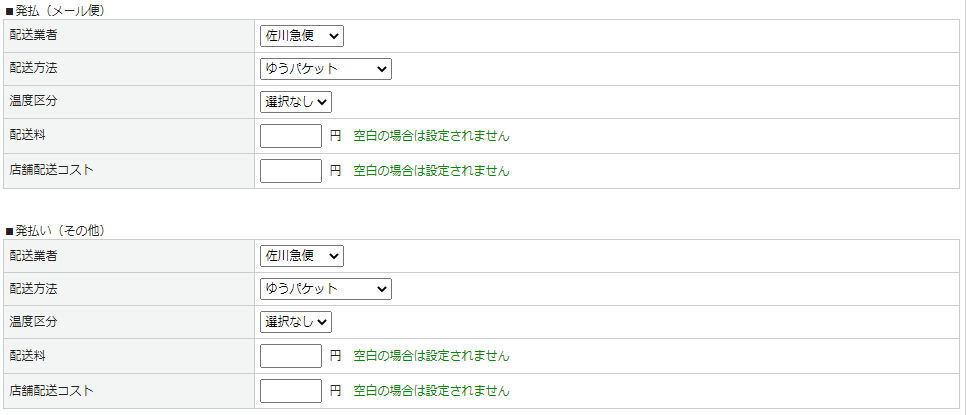Click 配送料 label in メール便 section
The width and height of the screenshot is (966, 415).
click(x=28, y=134)
